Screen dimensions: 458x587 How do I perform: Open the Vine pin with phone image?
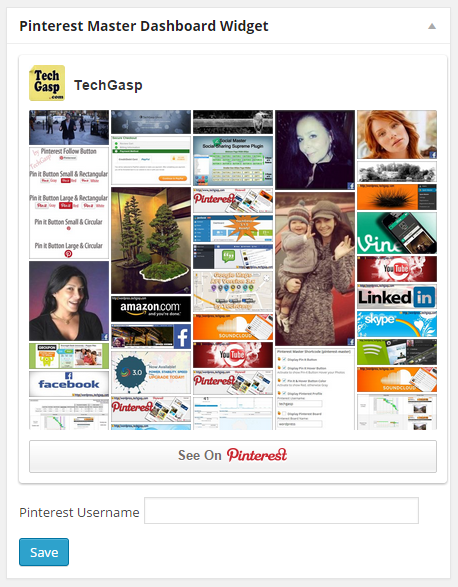[397, 233]
